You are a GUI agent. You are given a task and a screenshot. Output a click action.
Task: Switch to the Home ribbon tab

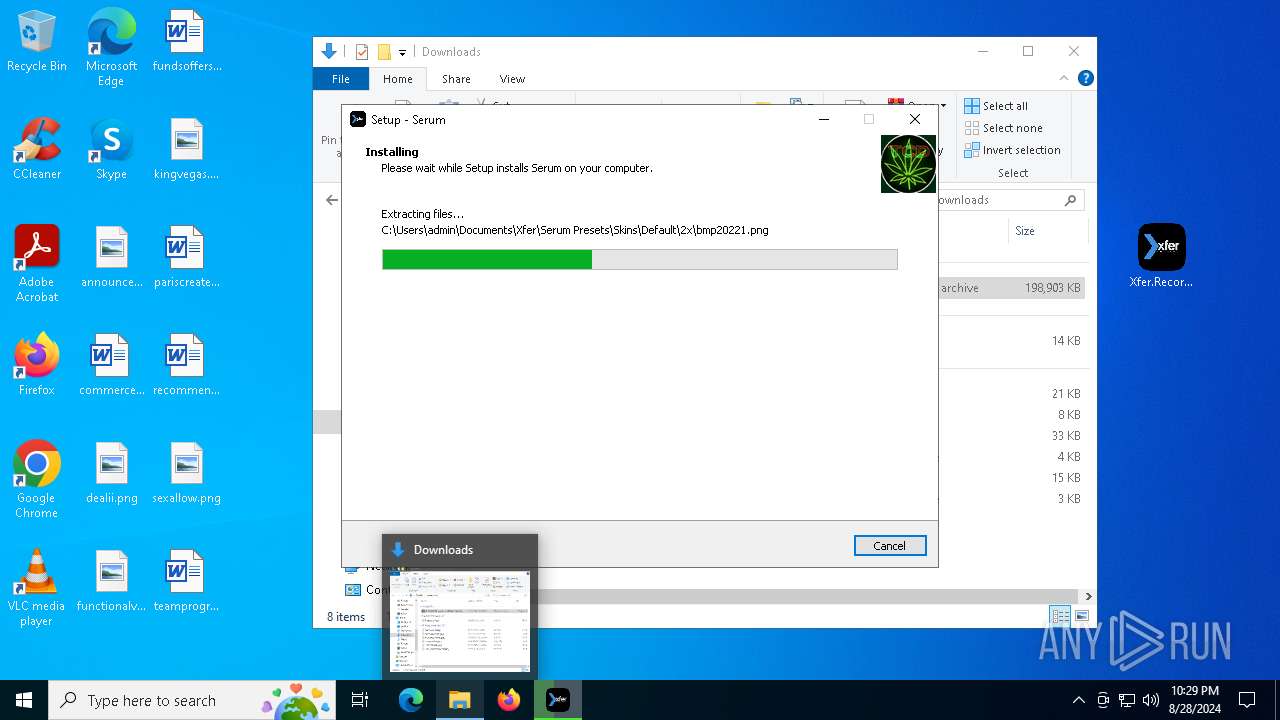(398, 79)
